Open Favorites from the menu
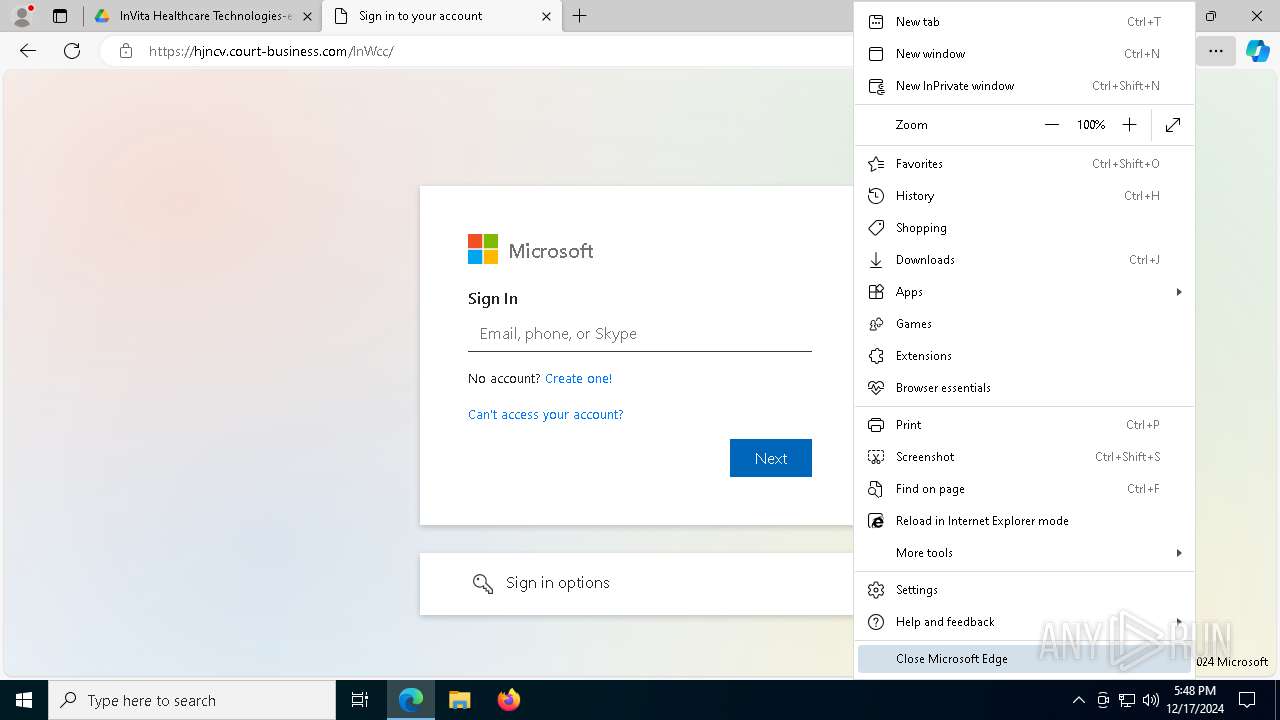The image size is (1280, 720). click(x=1025, y=164)
